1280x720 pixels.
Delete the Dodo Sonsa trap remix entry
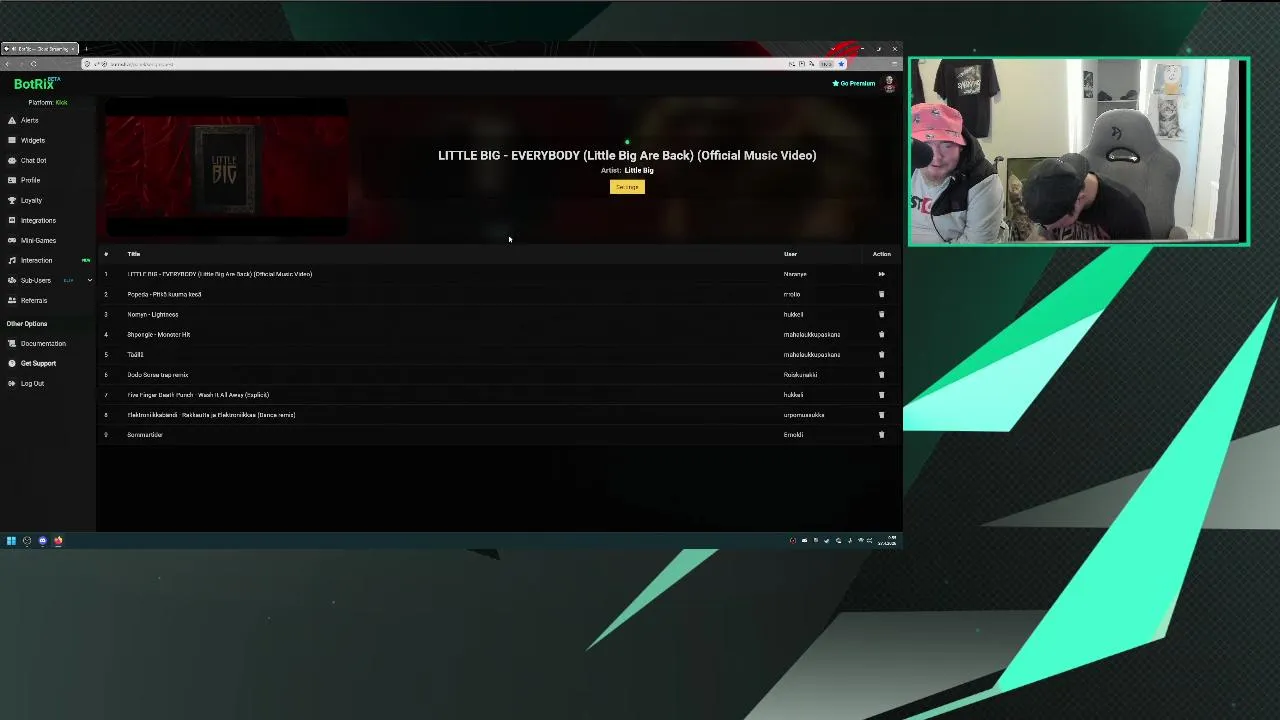[x=881, y=374]
